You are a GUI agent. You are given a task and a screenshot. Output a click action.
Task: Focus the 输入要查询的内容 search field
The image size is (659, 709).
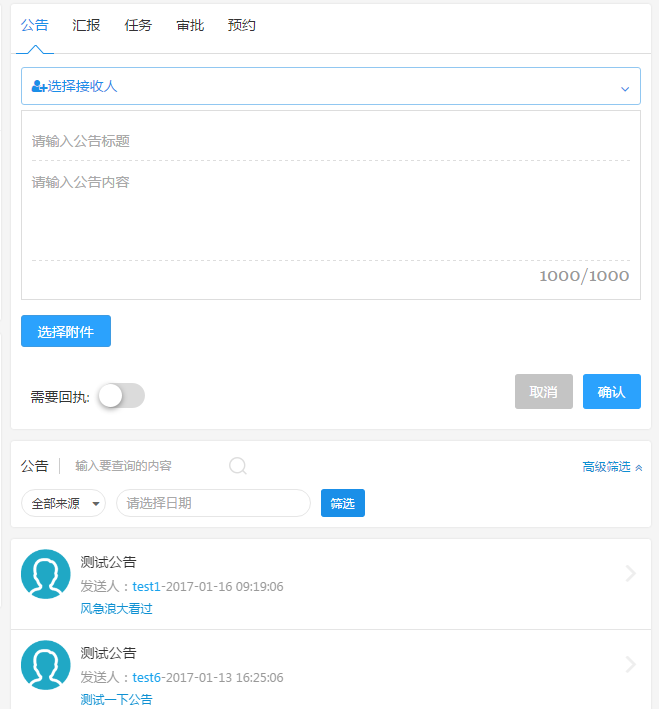(149, 466)
